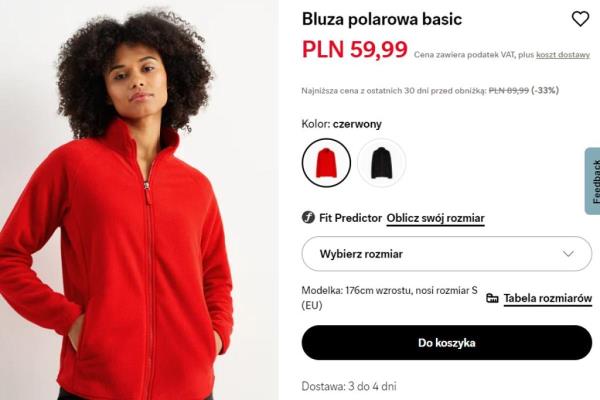
Task: Click the Fit Predictor text label
Action: 351,218
